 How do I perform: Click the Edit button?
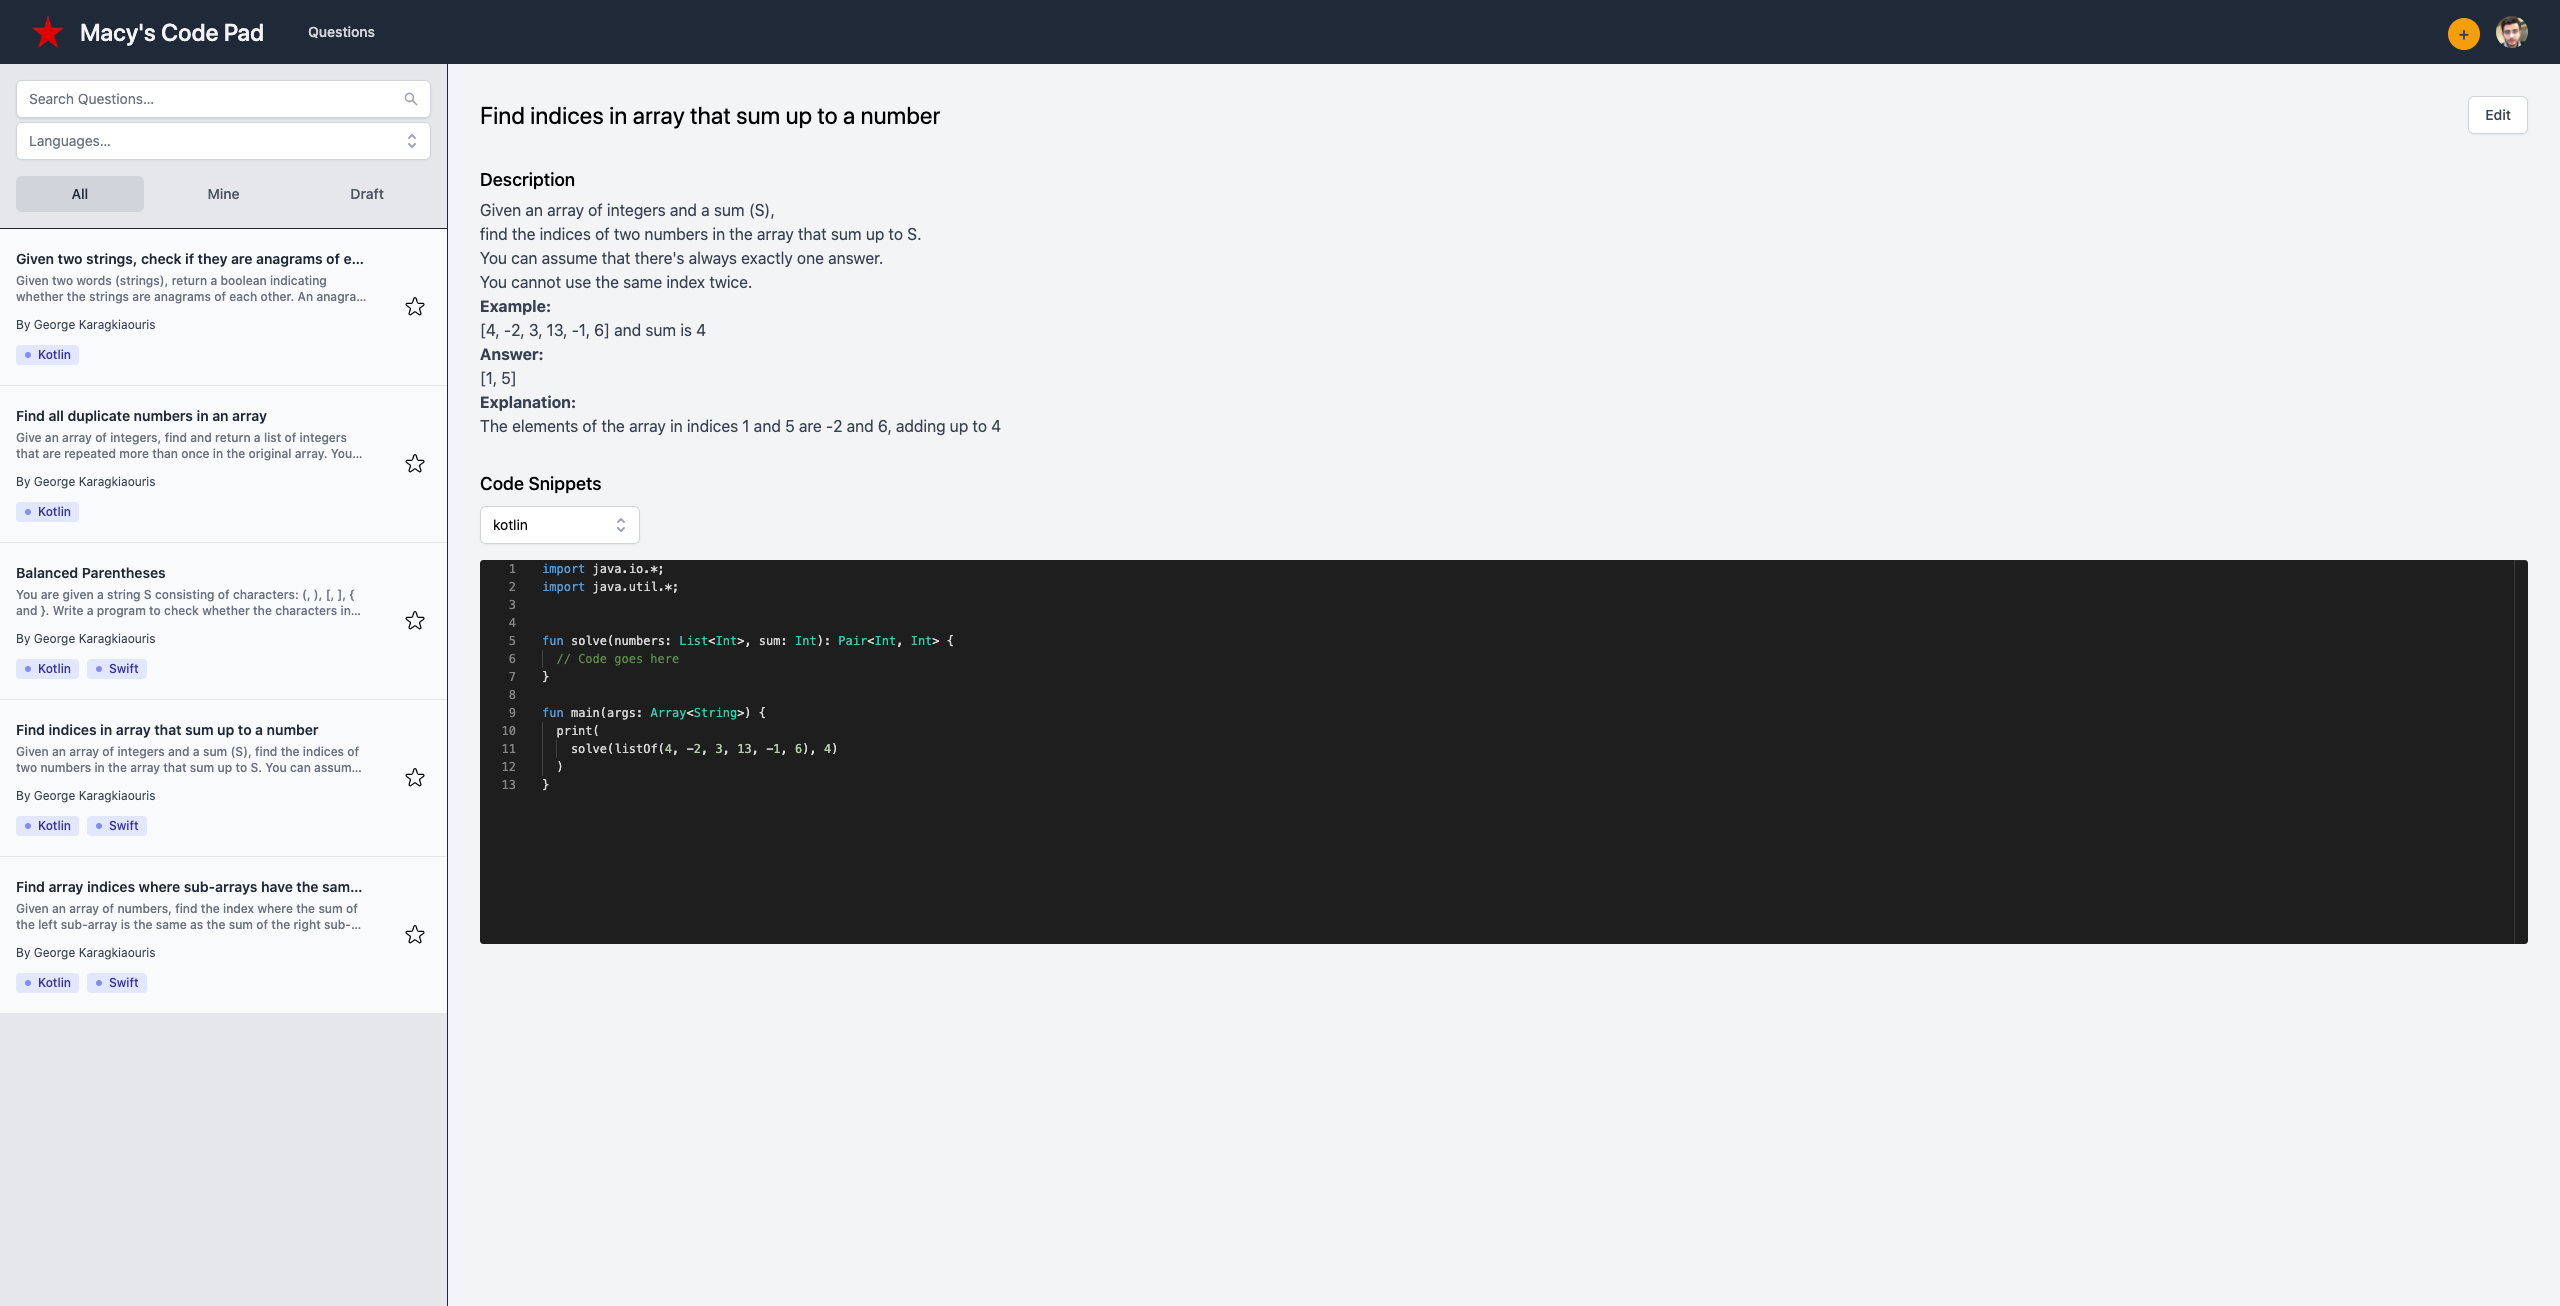tap(2497, 115)
